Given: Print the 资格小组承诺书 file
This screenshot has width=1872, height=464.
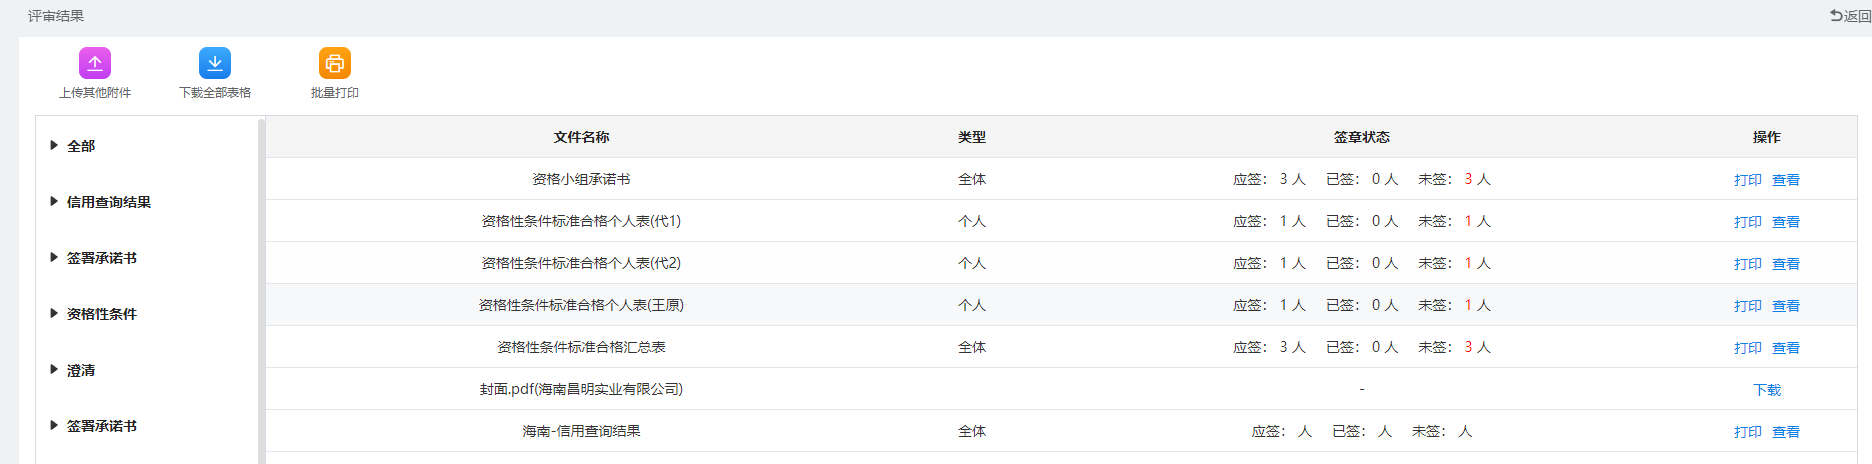Looking at the screenshot, I should coord(1748,180).
